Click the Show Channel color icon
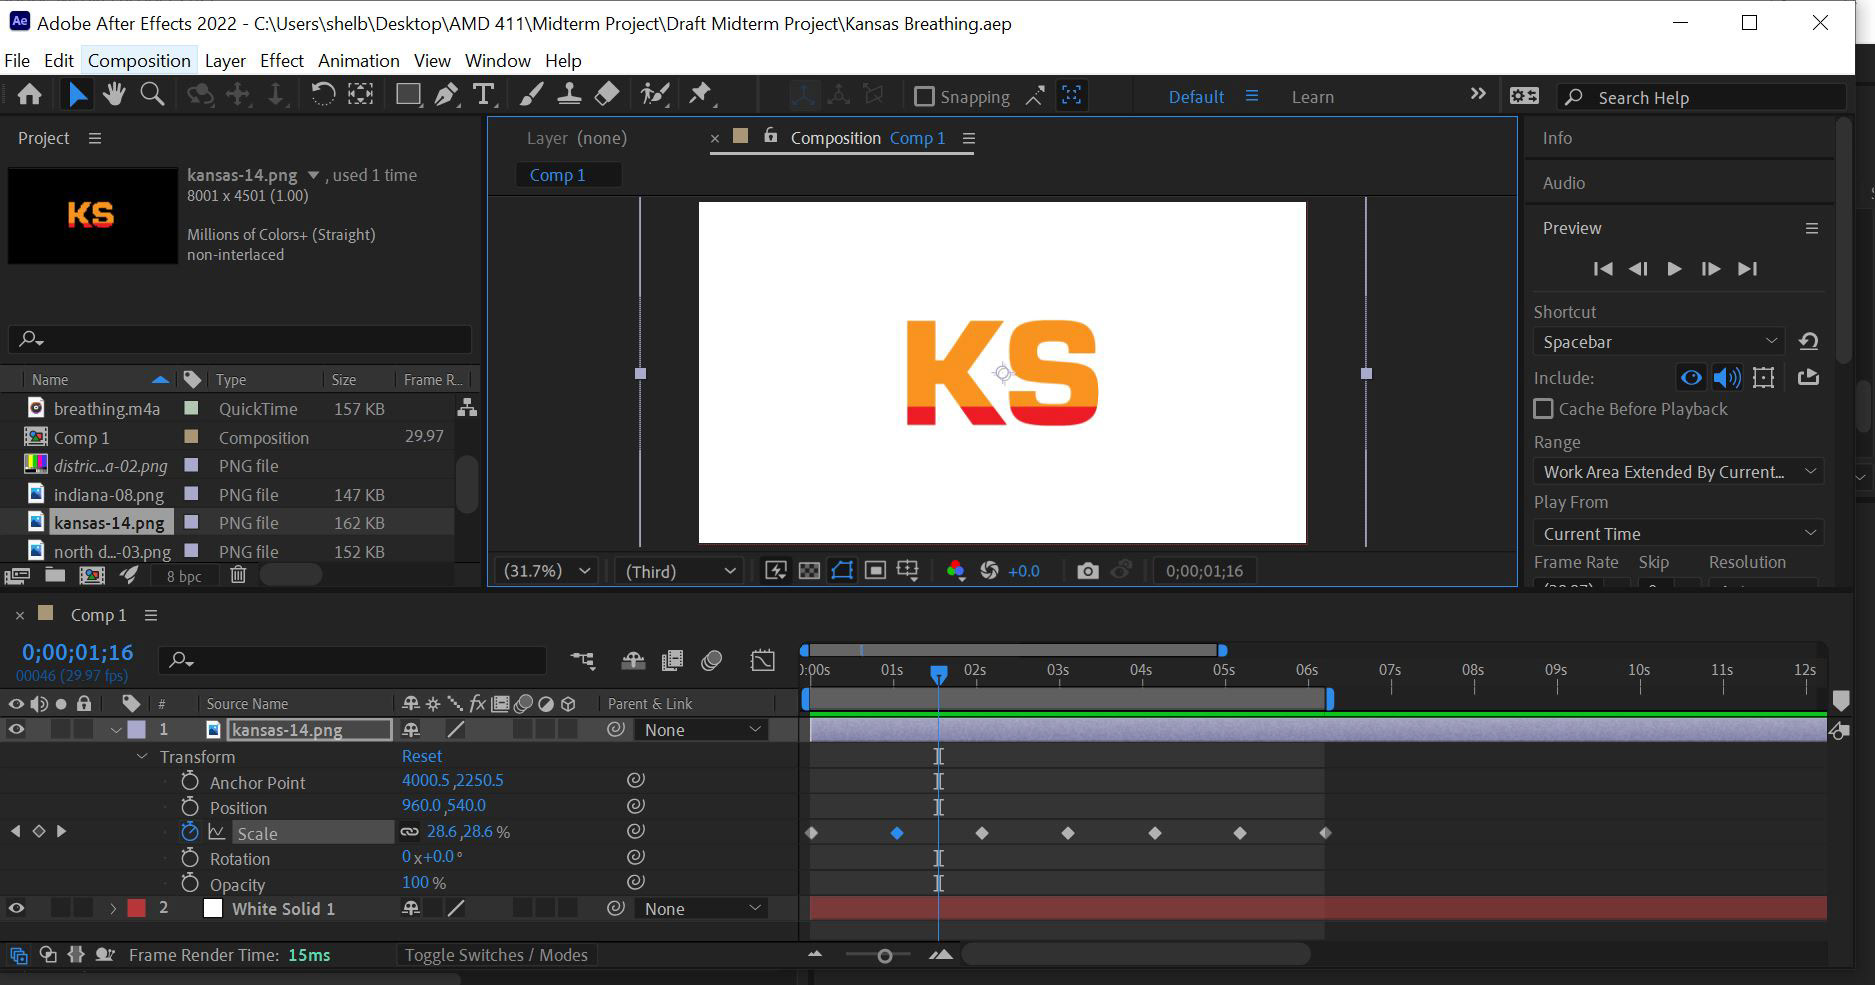The image size is (1875, 985). 955,571
